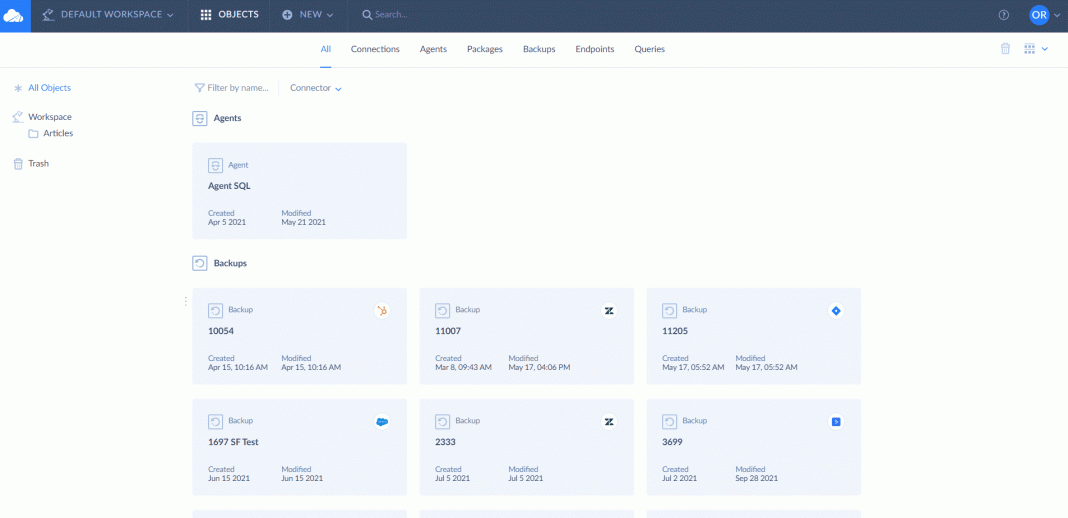
Task: Switch to the Endpoints tab
Action: 595,49
